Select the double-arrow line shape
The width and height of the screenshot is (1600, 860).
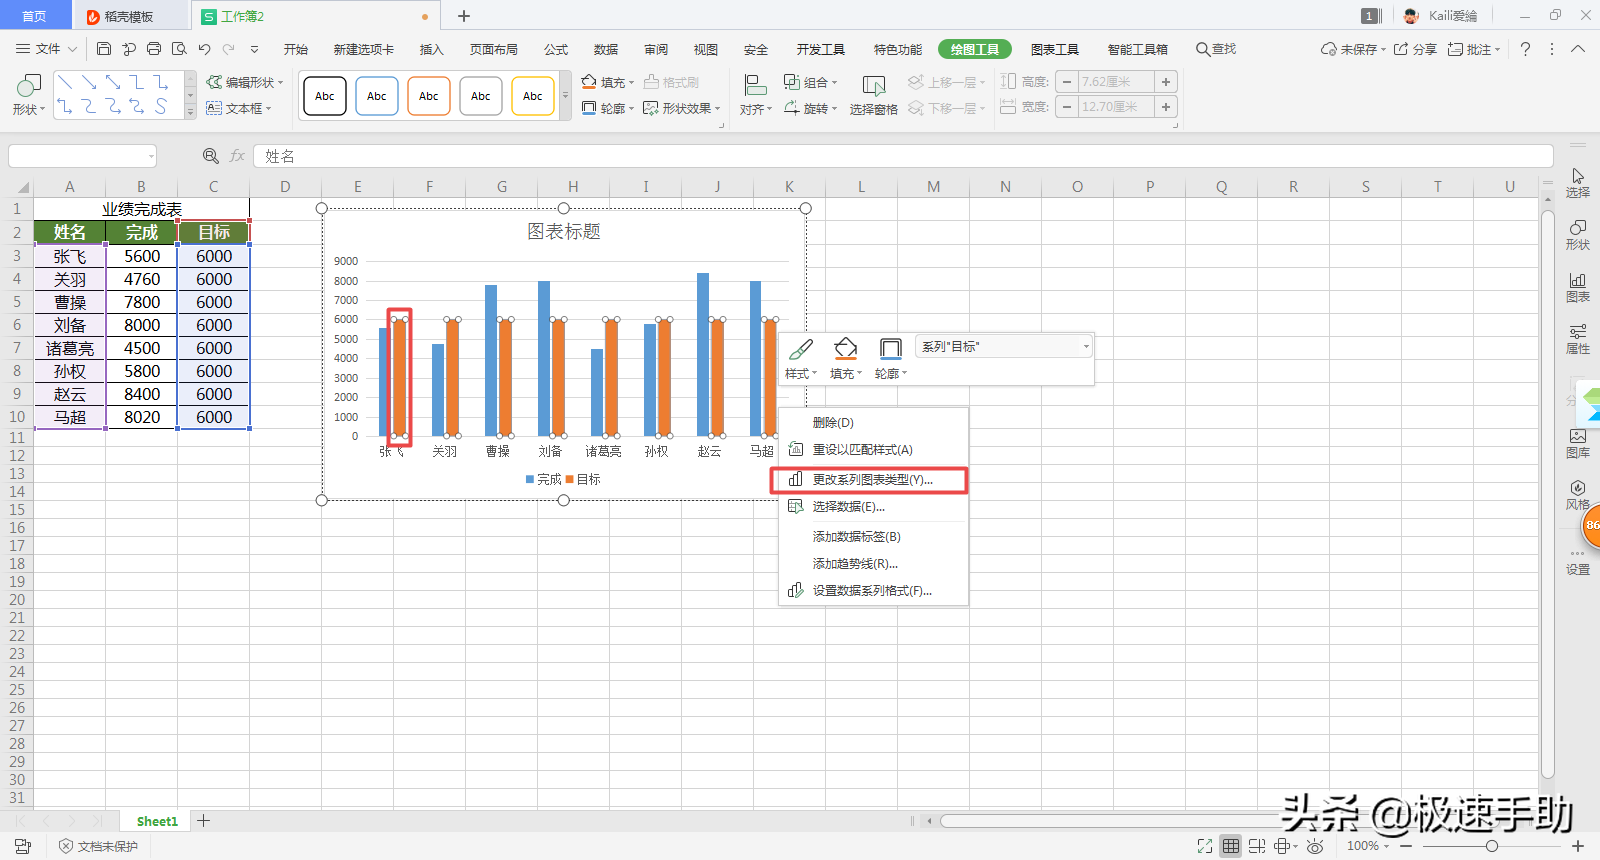click(112, 82)
